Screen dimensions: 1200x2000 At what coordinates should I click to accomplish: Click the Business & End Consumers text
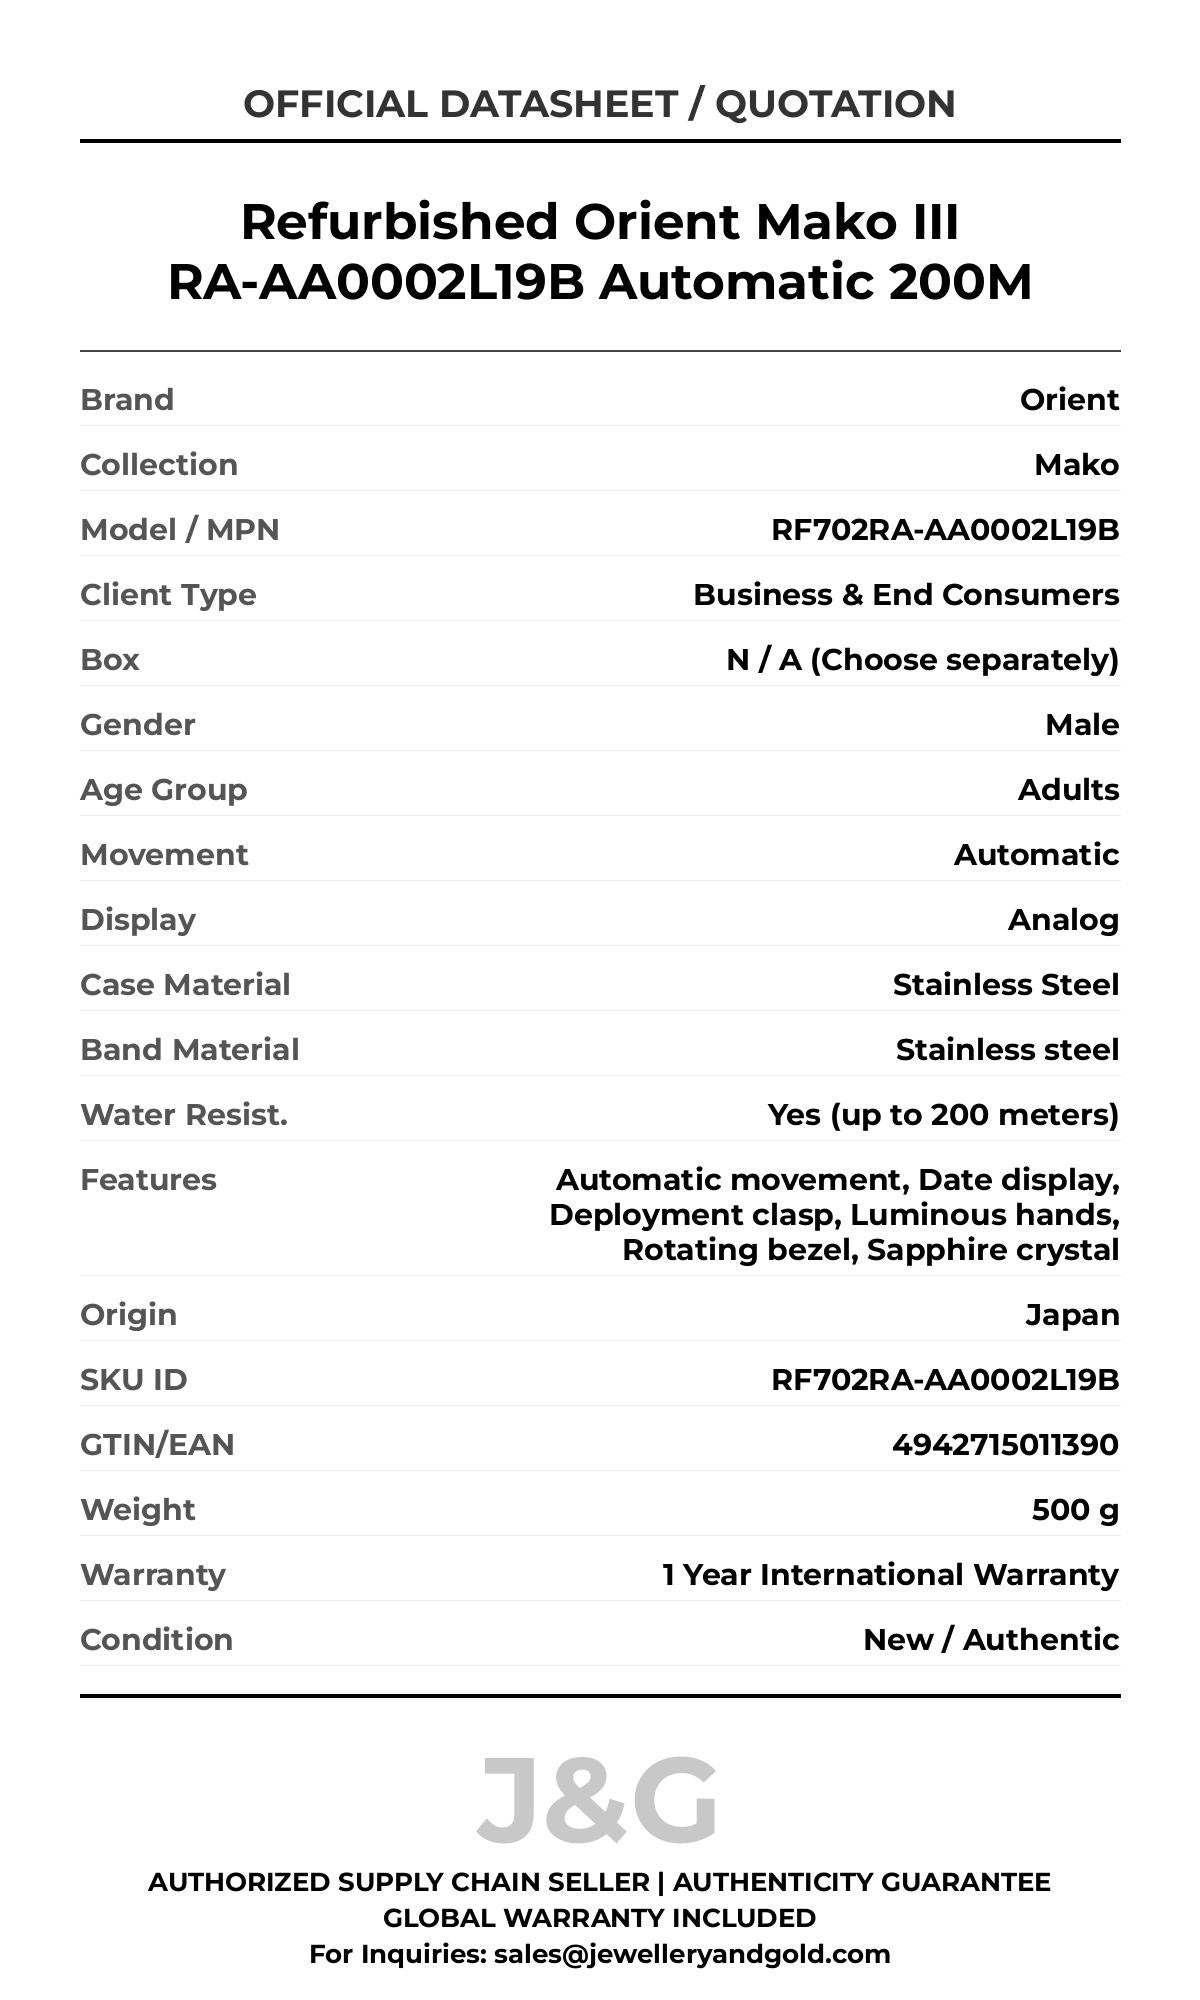click(905, 595)
